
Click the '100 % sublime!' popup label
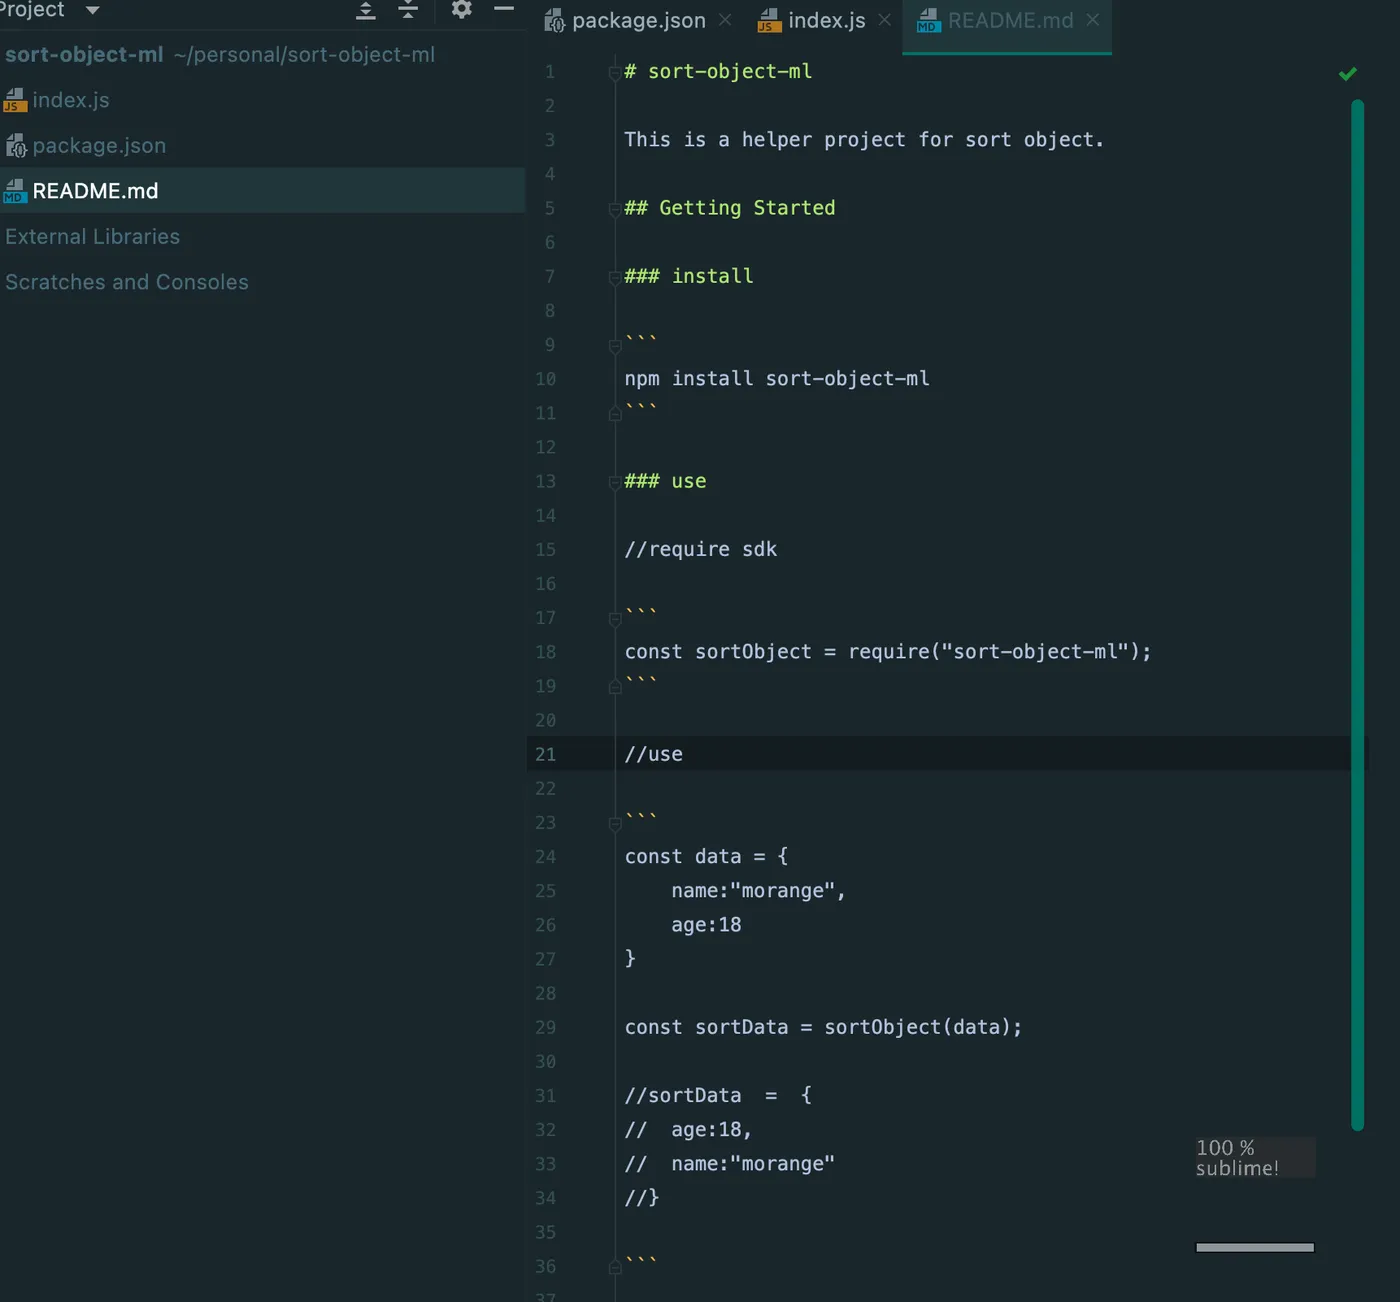pyautogui.click(x=1254, y=1158)
